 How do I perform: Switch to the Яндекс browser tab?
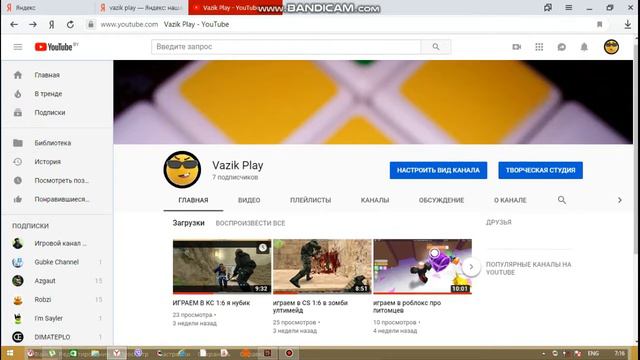tap(48, 7)
